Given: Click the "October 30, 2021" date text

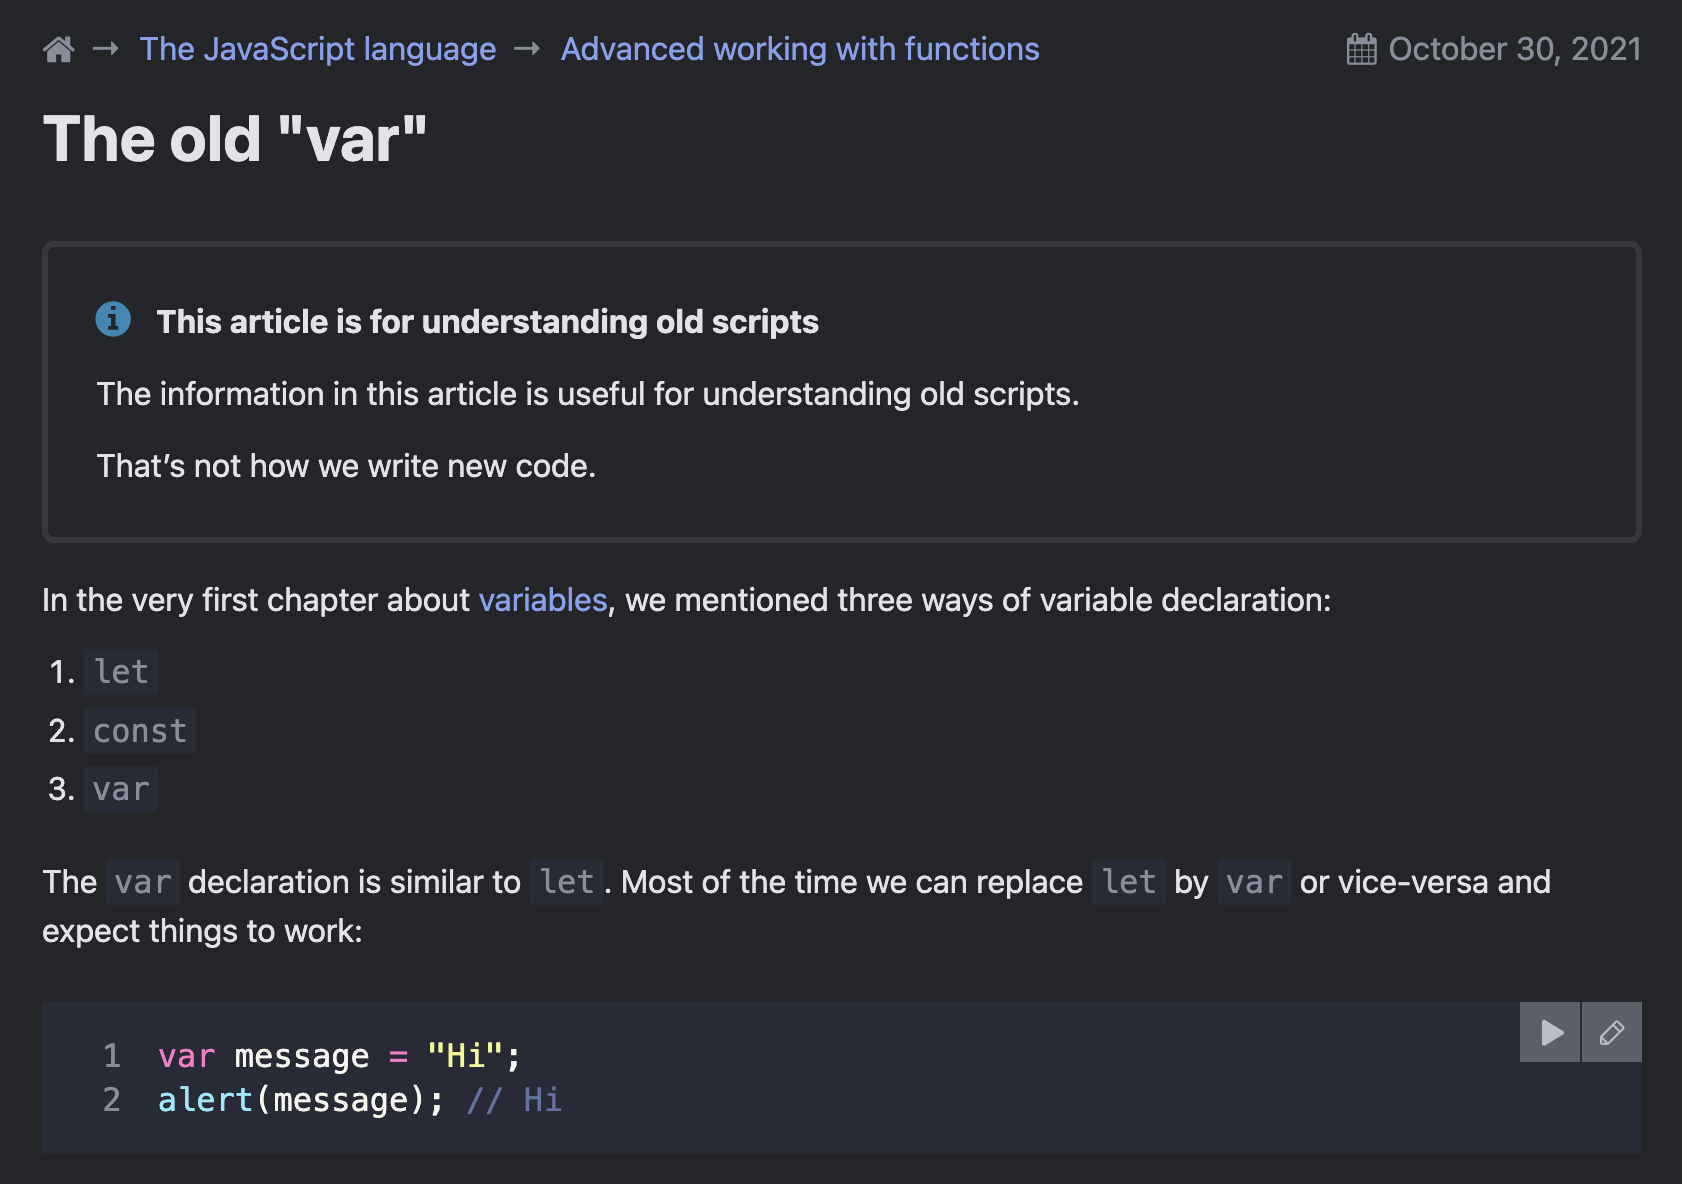Looking at the screenshot, I should click(1514, 49).
